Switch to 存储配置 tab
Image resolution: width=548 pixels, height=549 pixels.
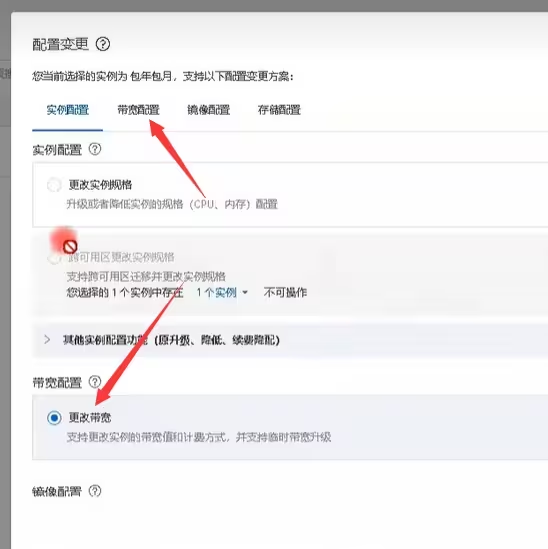click(279, 110)
